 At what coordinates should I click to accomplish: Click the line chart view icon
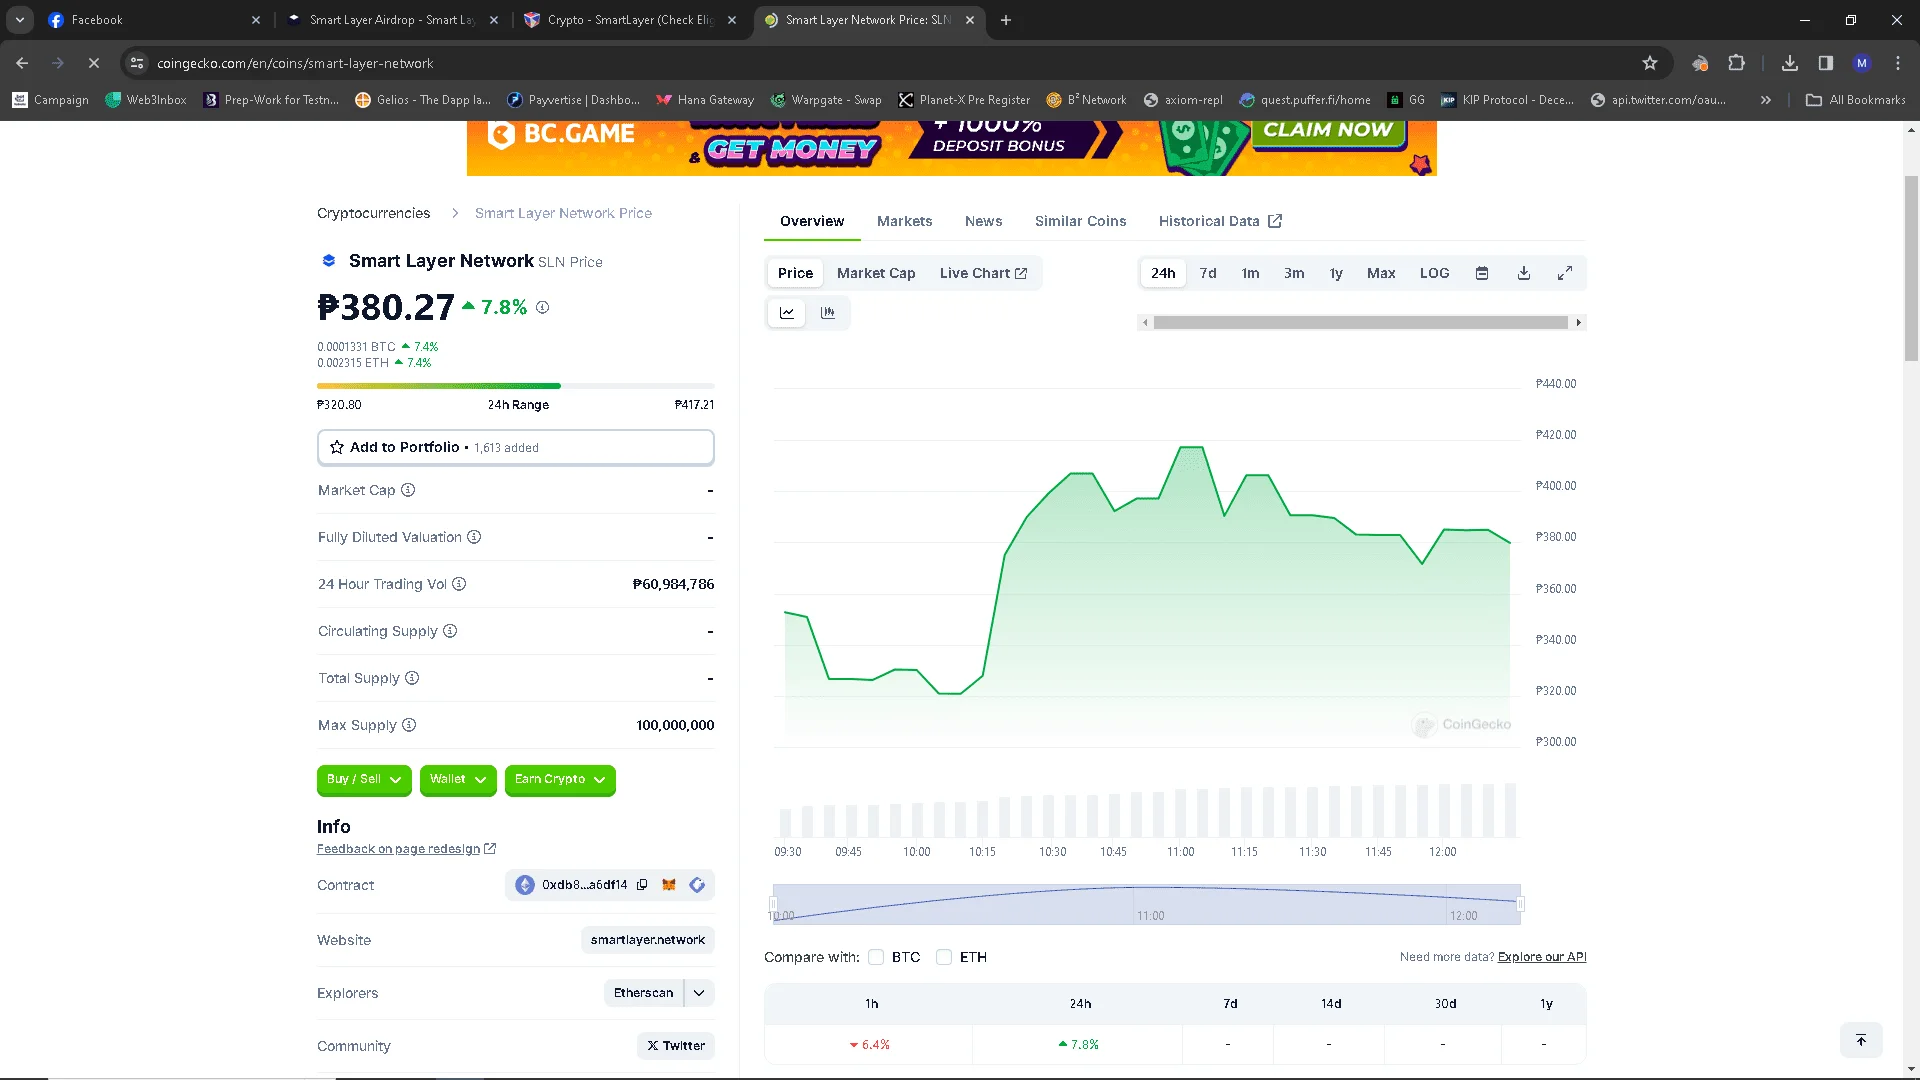click(x=787, y=313)
